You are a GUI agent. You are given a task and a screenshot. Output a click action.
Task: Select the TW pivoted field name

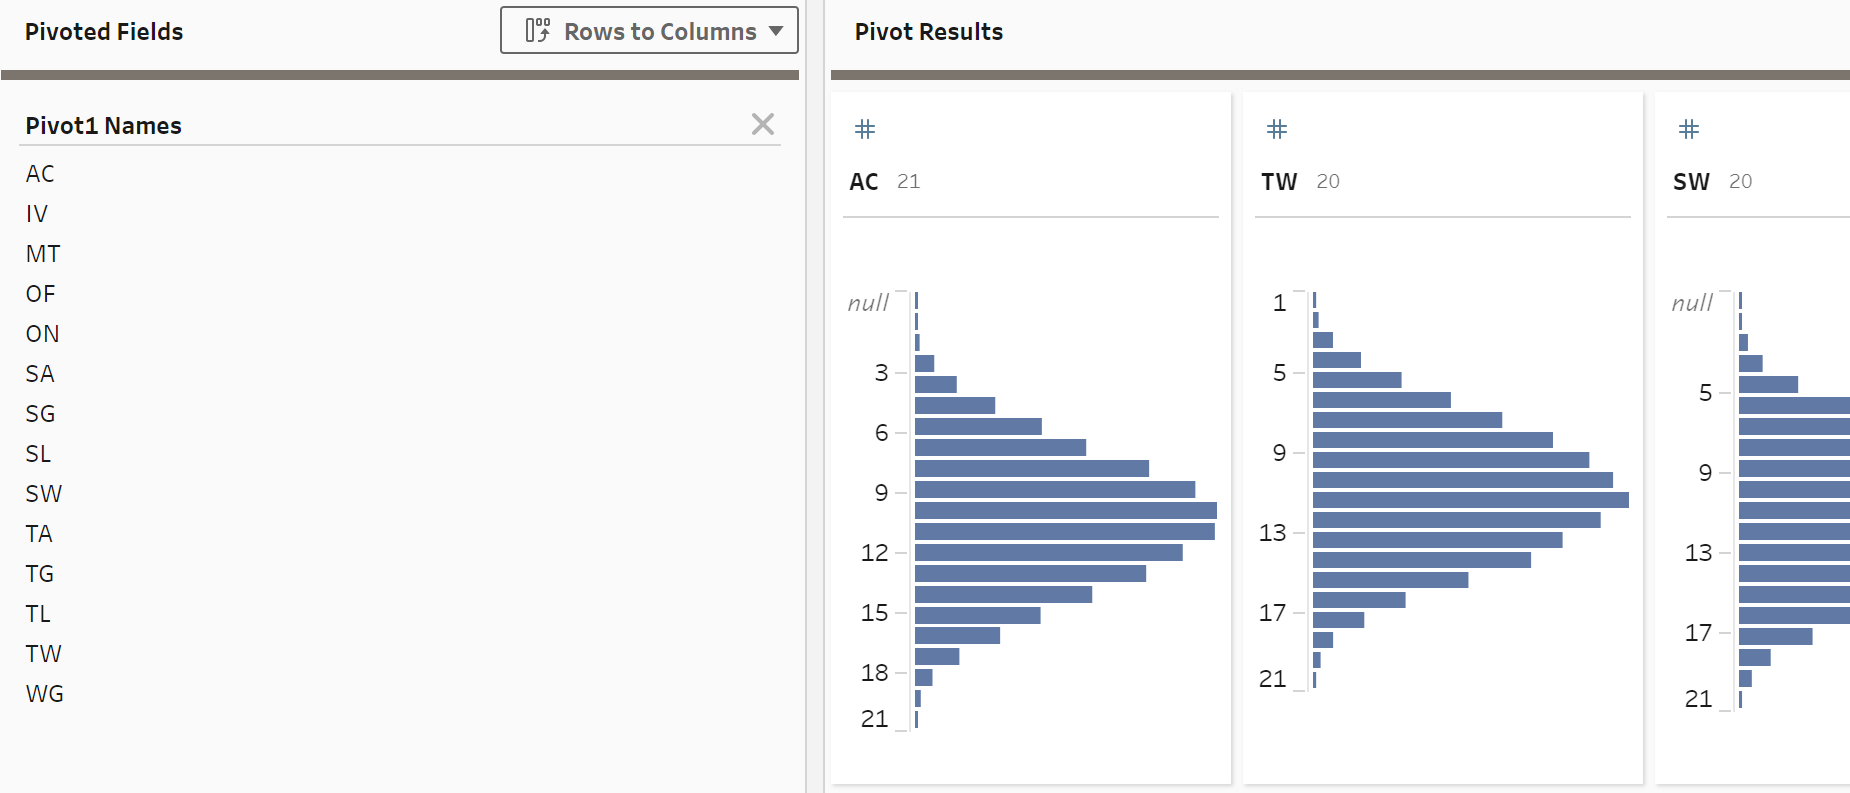coord(44,654)
